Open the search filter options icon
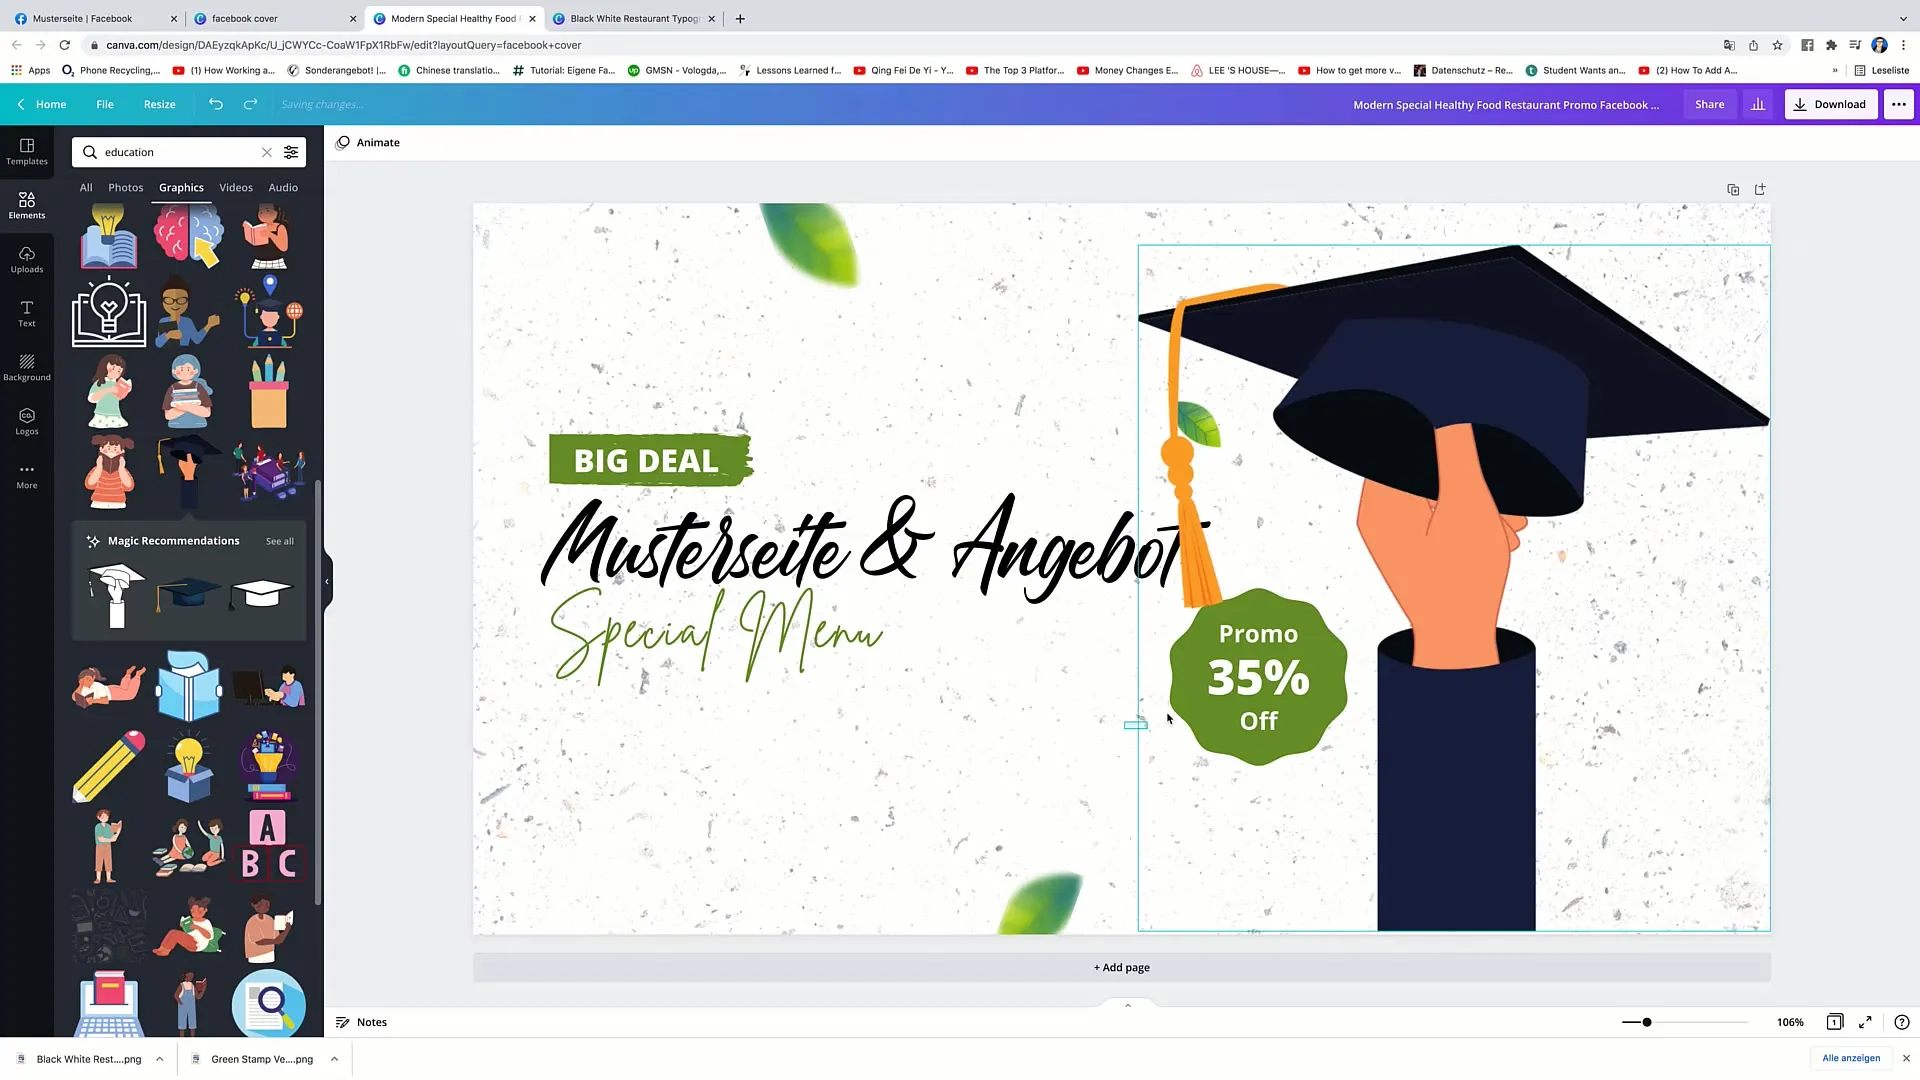1920x1080 pixels. pos(291,152)
